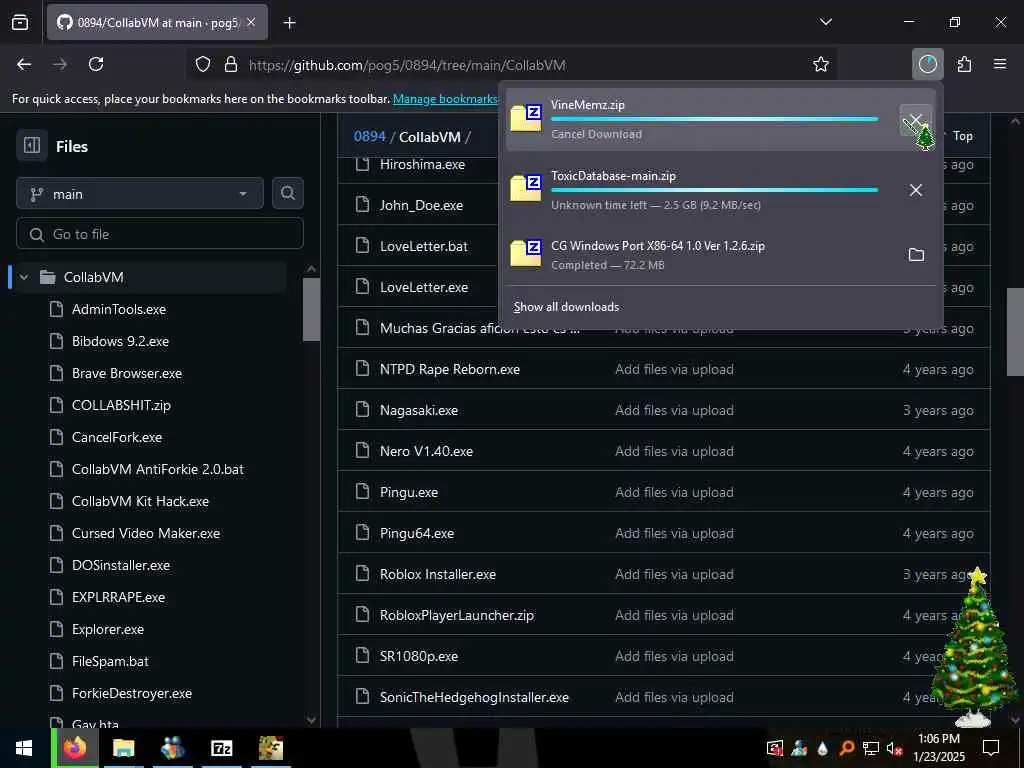Show site security lock information
Screen dimensions: 1024x768
coord(231,64)
